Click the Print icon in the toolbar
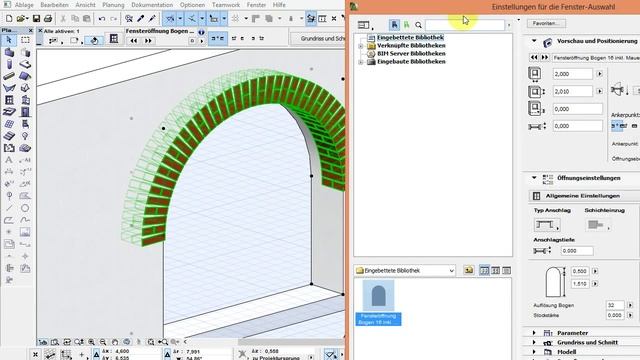640x360 pixels. (48, 18)
